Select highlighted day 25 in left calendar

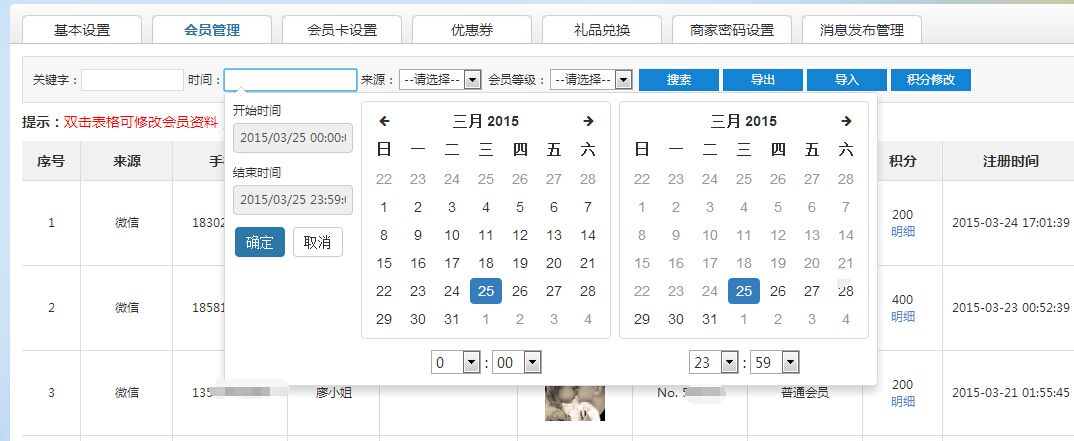coord(486,291)
